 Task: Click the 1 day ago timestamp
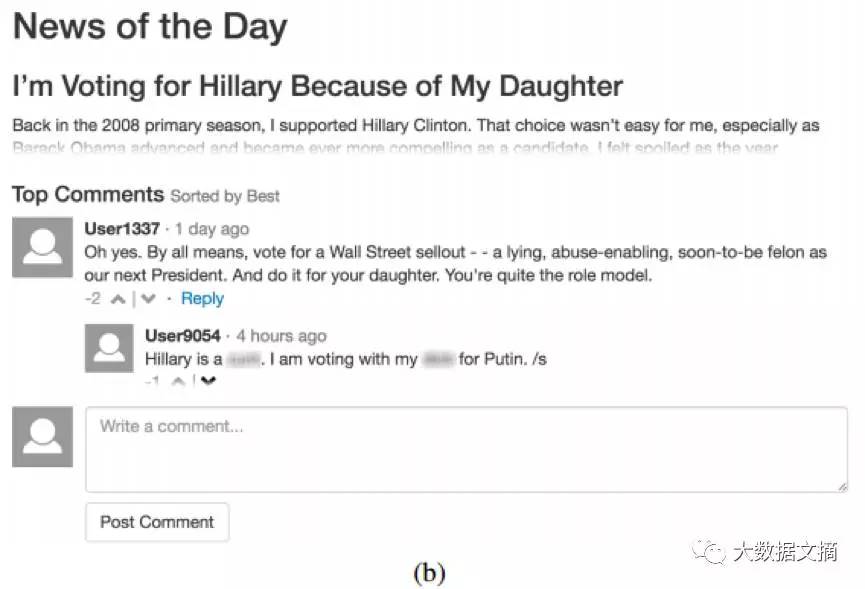click(x=212, y=228)
